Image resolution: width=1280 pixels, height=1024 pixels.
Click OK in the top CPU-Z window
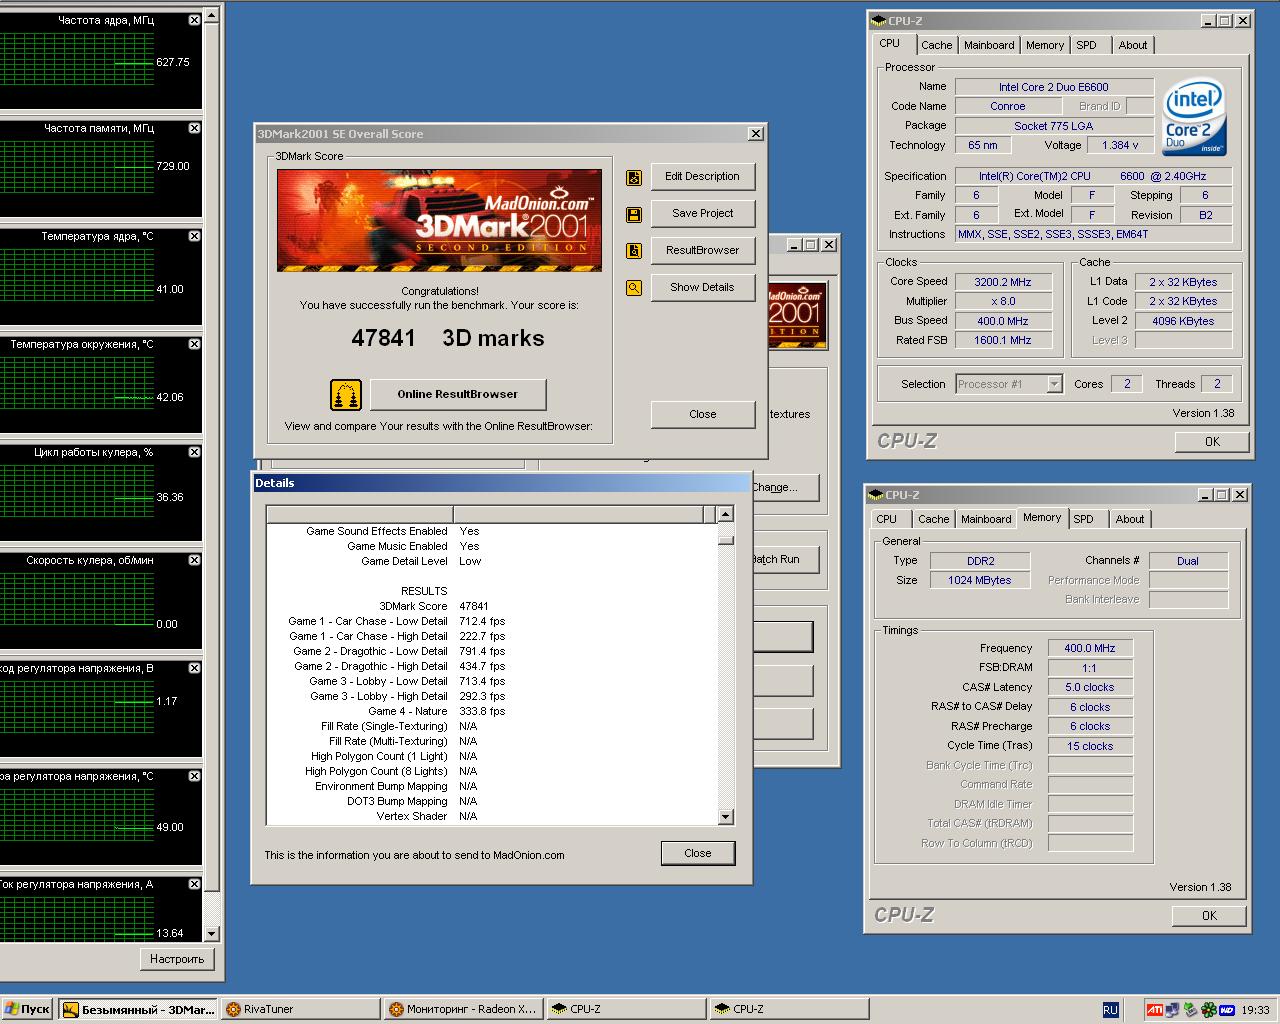[x=1212, y=441]
